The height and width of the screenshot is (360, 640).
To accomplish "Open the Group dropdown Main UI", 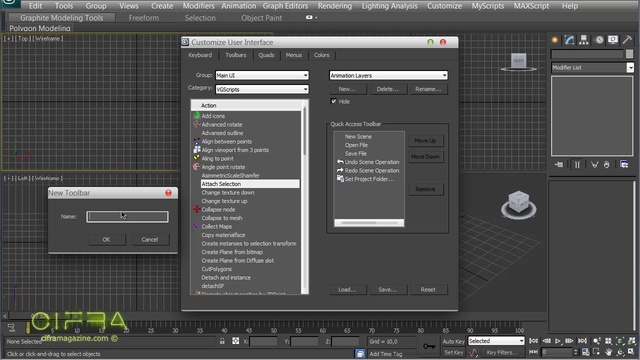I will click(x=262, y=76).
